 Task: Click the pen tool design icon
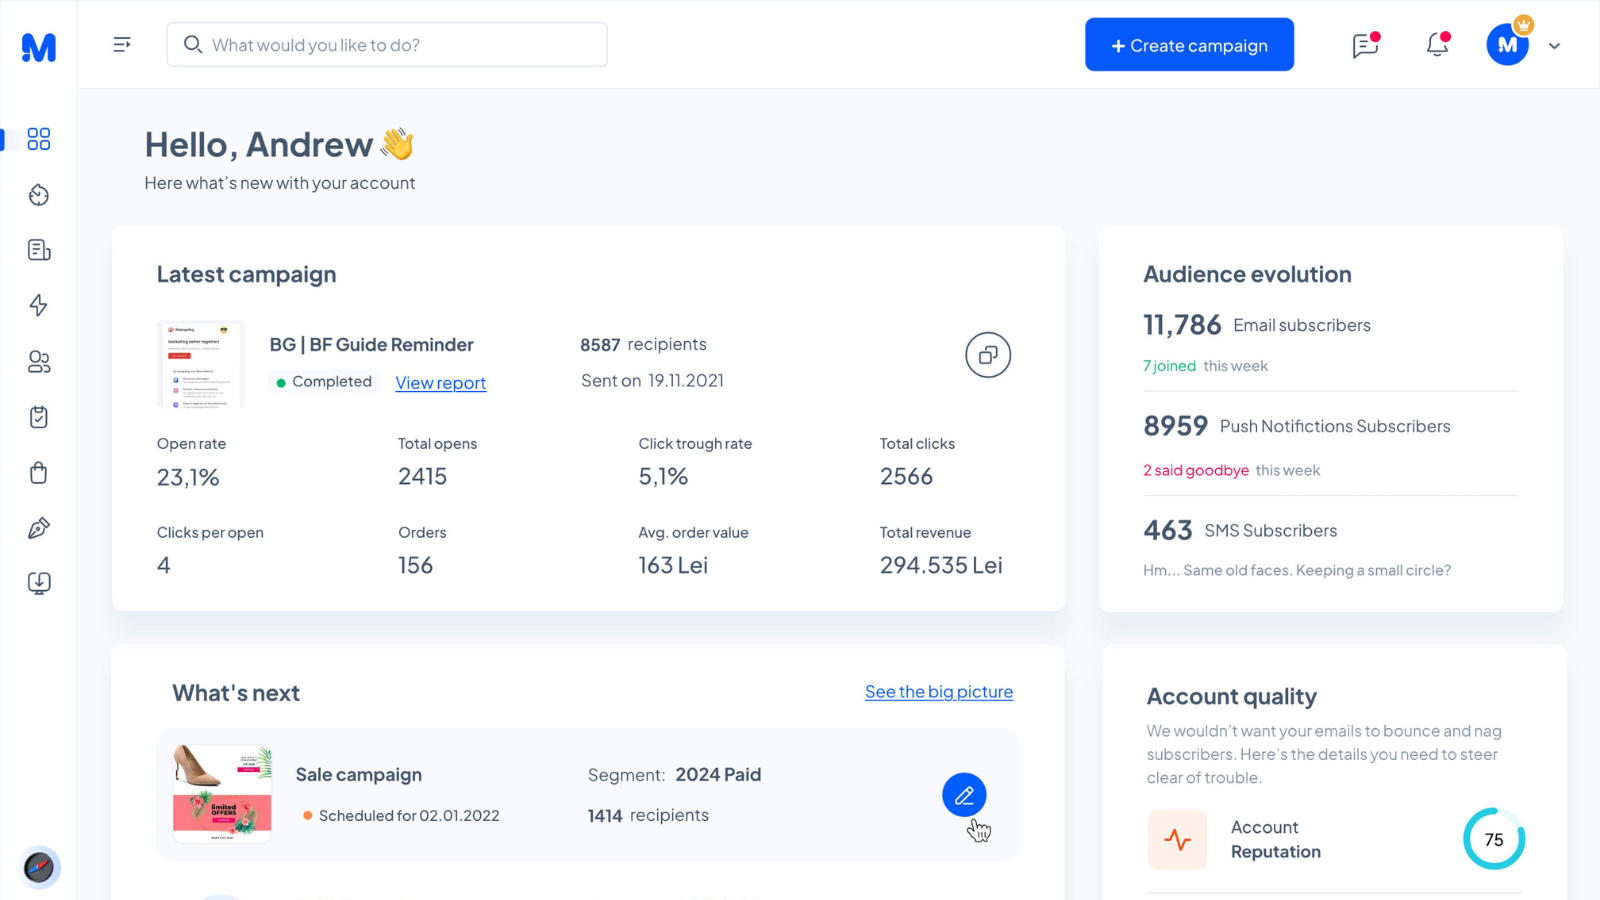click(39, 528)
